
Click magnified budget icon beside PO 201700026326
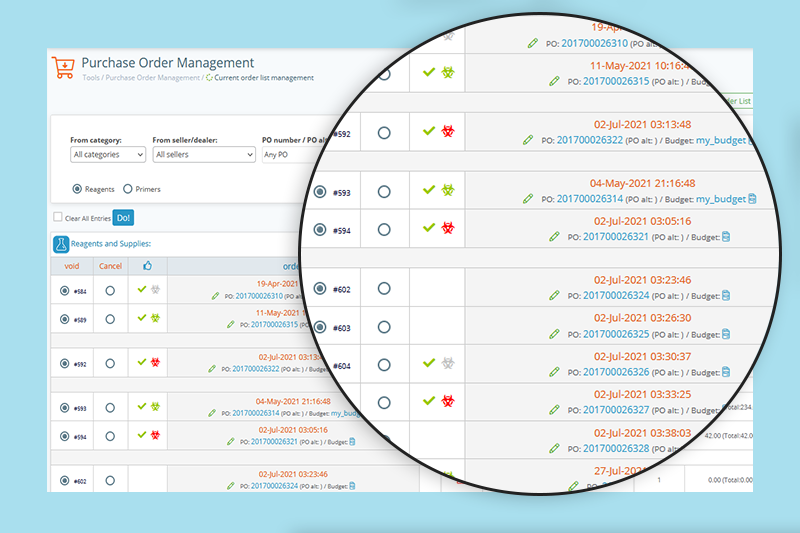pos(726,372)
